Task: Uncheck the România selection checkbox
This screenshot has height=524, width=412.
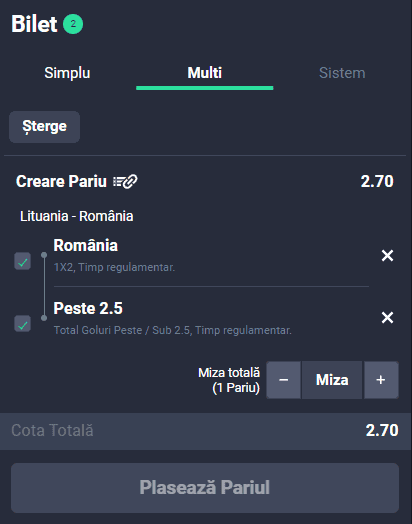Action: point(22,261)
